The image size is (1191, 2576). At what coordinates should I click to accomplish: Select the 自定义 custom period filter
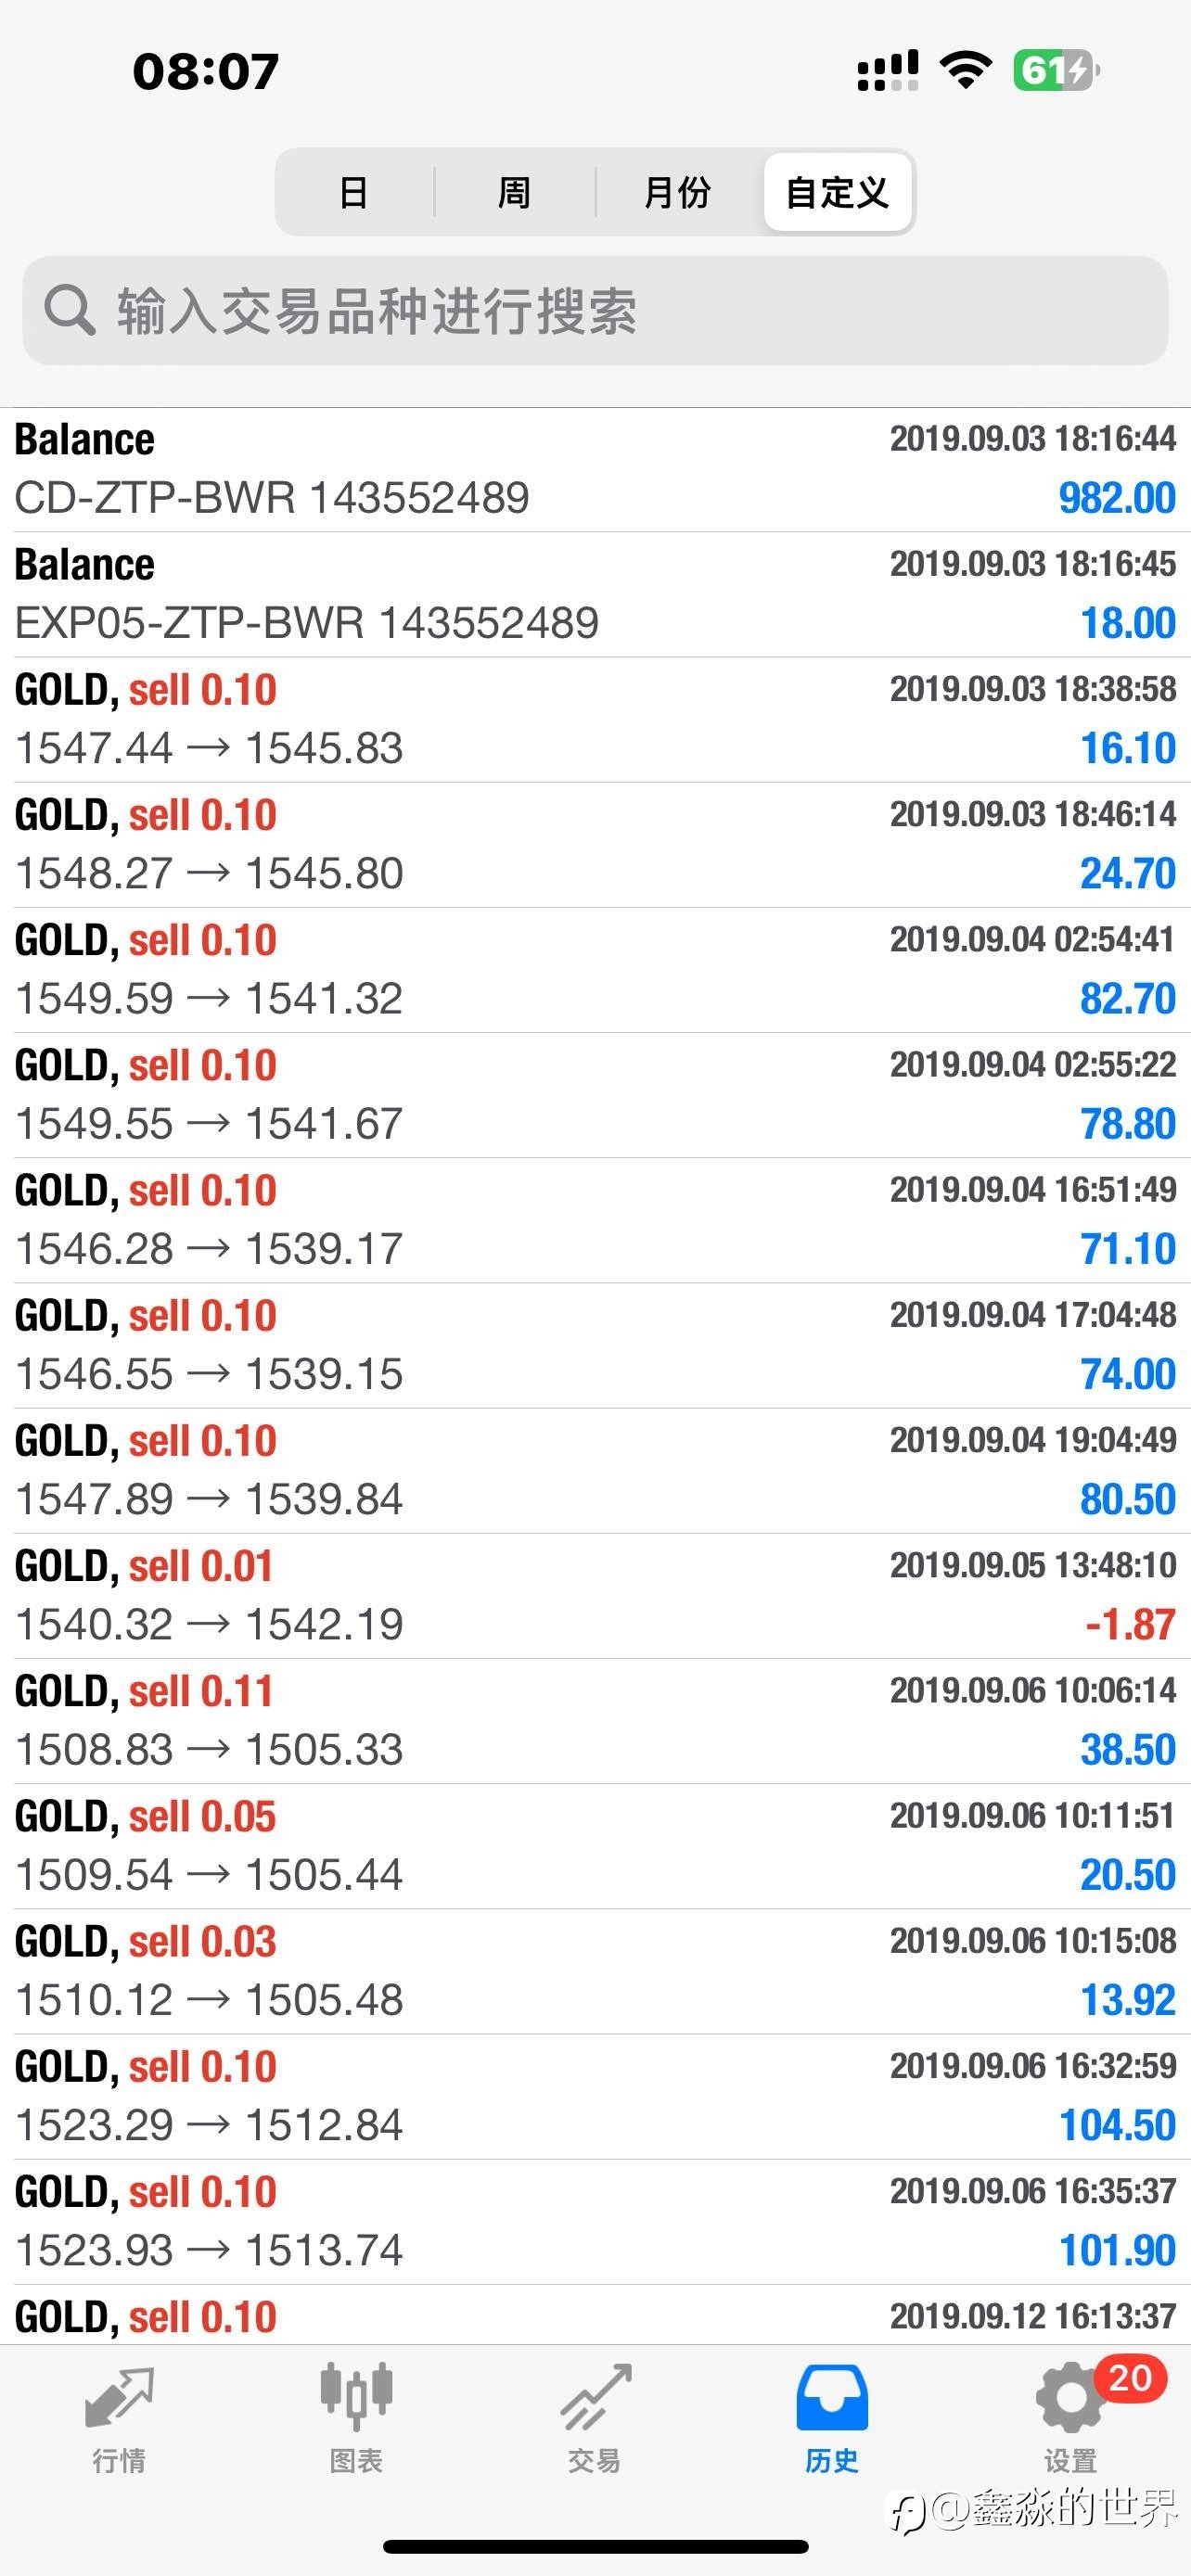pyautogui.click(x=837, y=192)
